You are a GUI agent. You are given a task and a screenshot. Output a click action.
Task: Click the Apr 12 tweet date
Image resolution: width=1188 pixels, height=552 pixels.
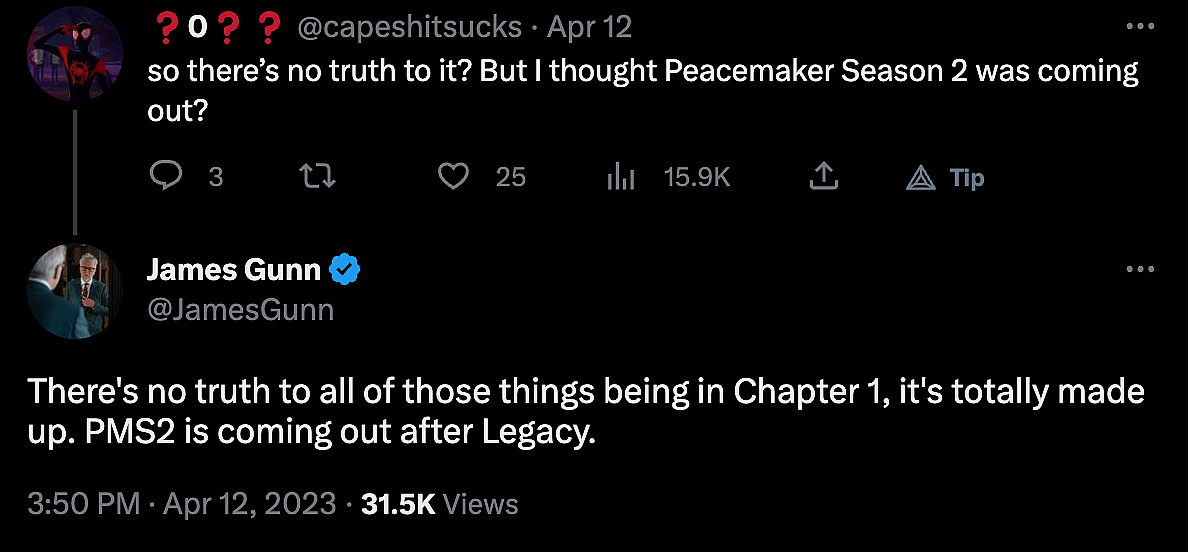pyautogui.click(x=590, y=27)
